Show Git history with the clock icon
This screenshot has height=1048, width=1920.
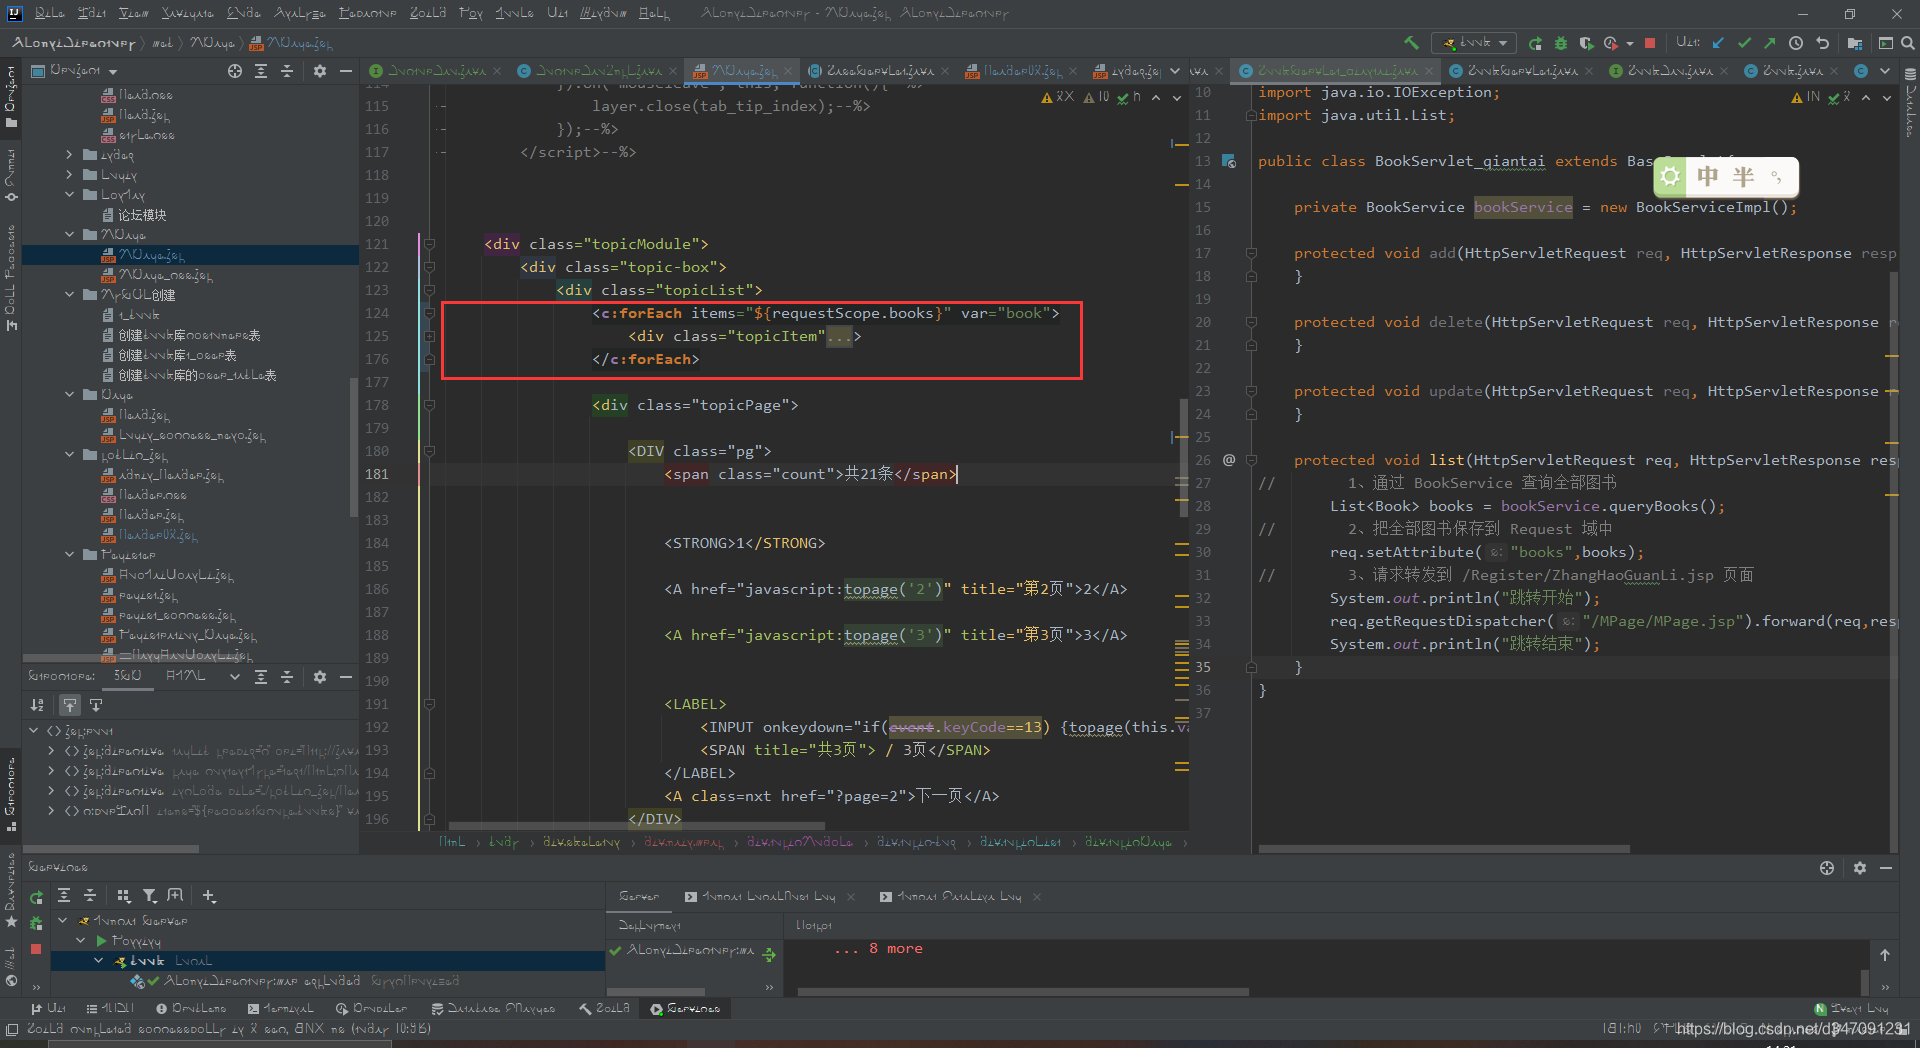tap(1796, 43)
